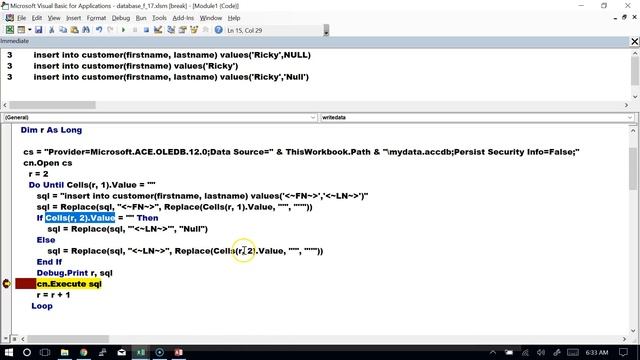Switch to Excel in the taskbar

pos(141,352)
